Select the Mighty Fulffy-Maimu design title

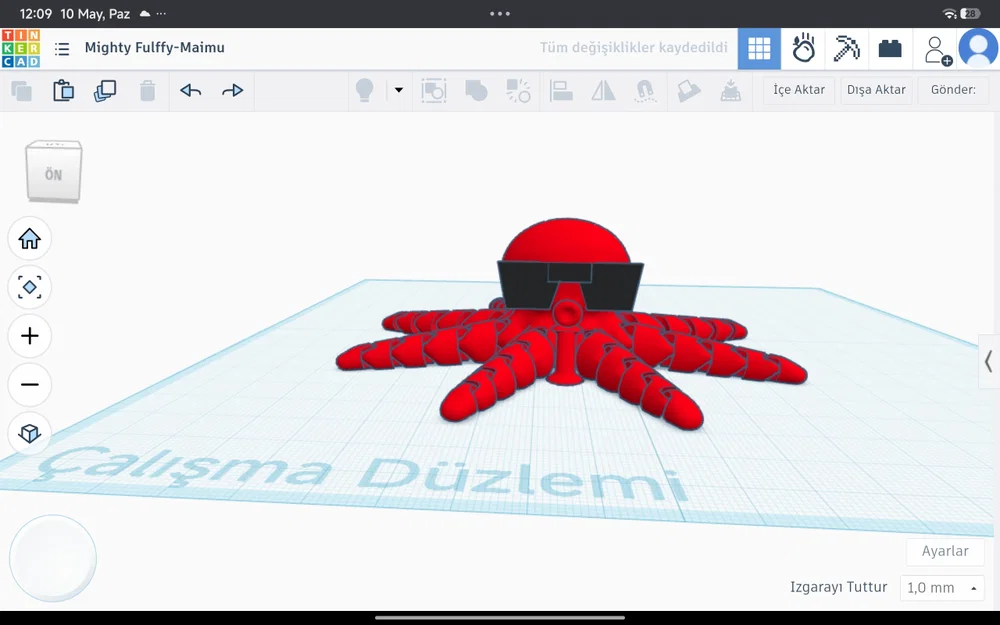click(x=154, y=48)
